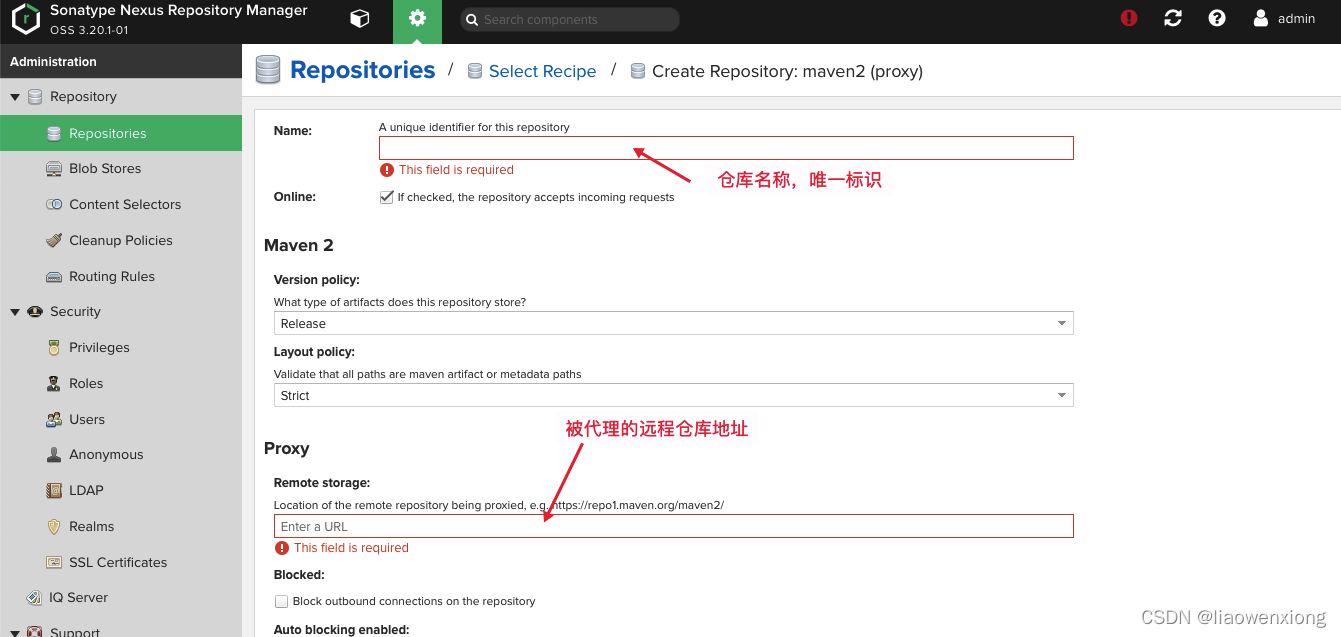Viewport: 1341px width, 637px height.
Task: Click the search magnifier icon
Action: point(472,19)
